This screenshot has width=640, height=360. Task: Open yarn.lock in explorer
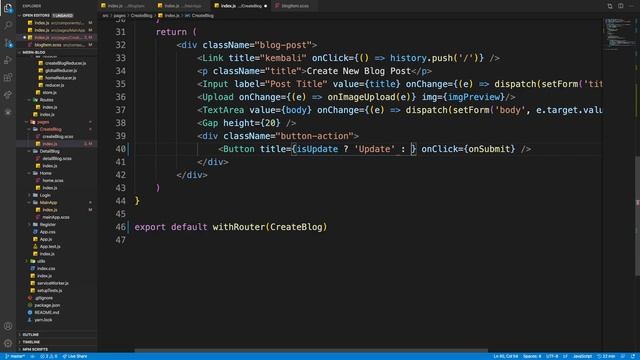tap(43, 320)
